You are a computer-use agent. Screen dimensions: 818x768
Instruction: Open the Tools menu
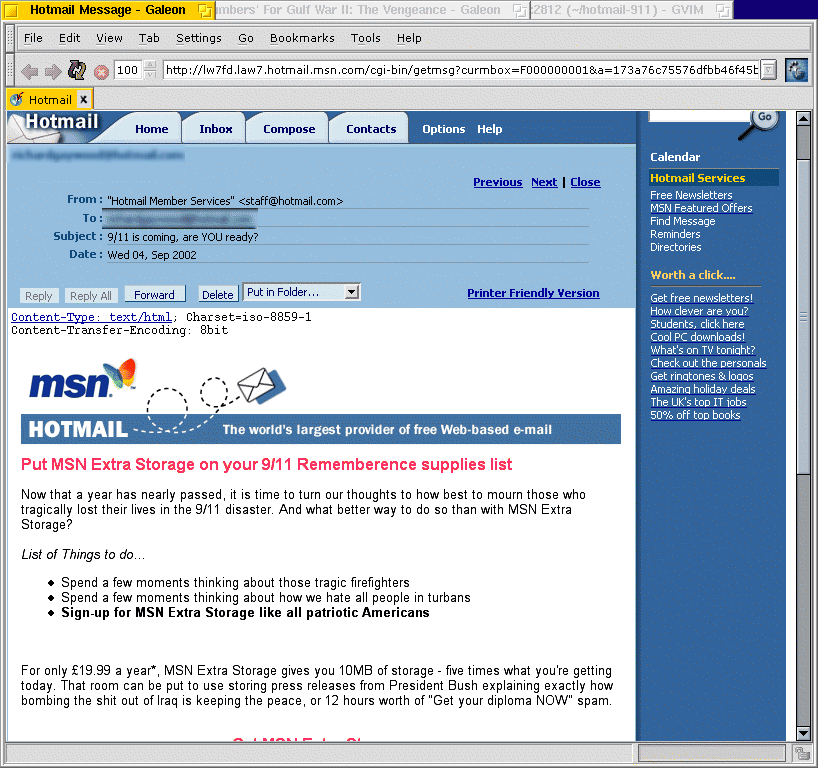[x=365, y=38]
